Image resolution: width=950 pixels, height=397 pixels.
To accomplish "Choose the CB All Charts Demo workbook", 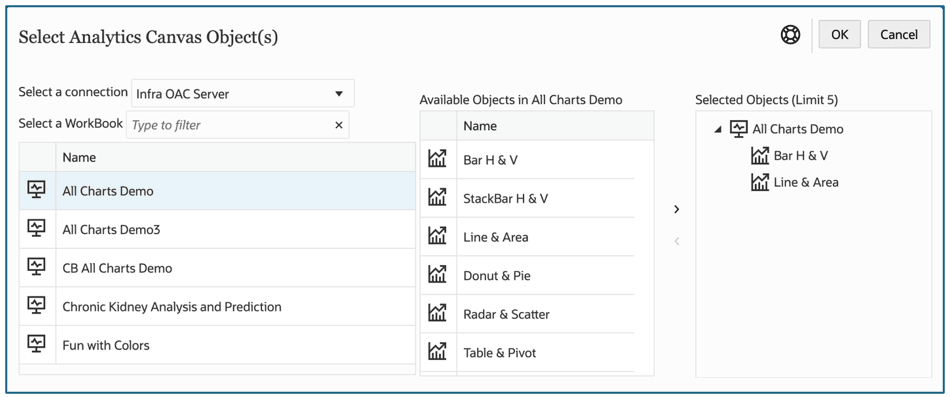I will [217, 268].
